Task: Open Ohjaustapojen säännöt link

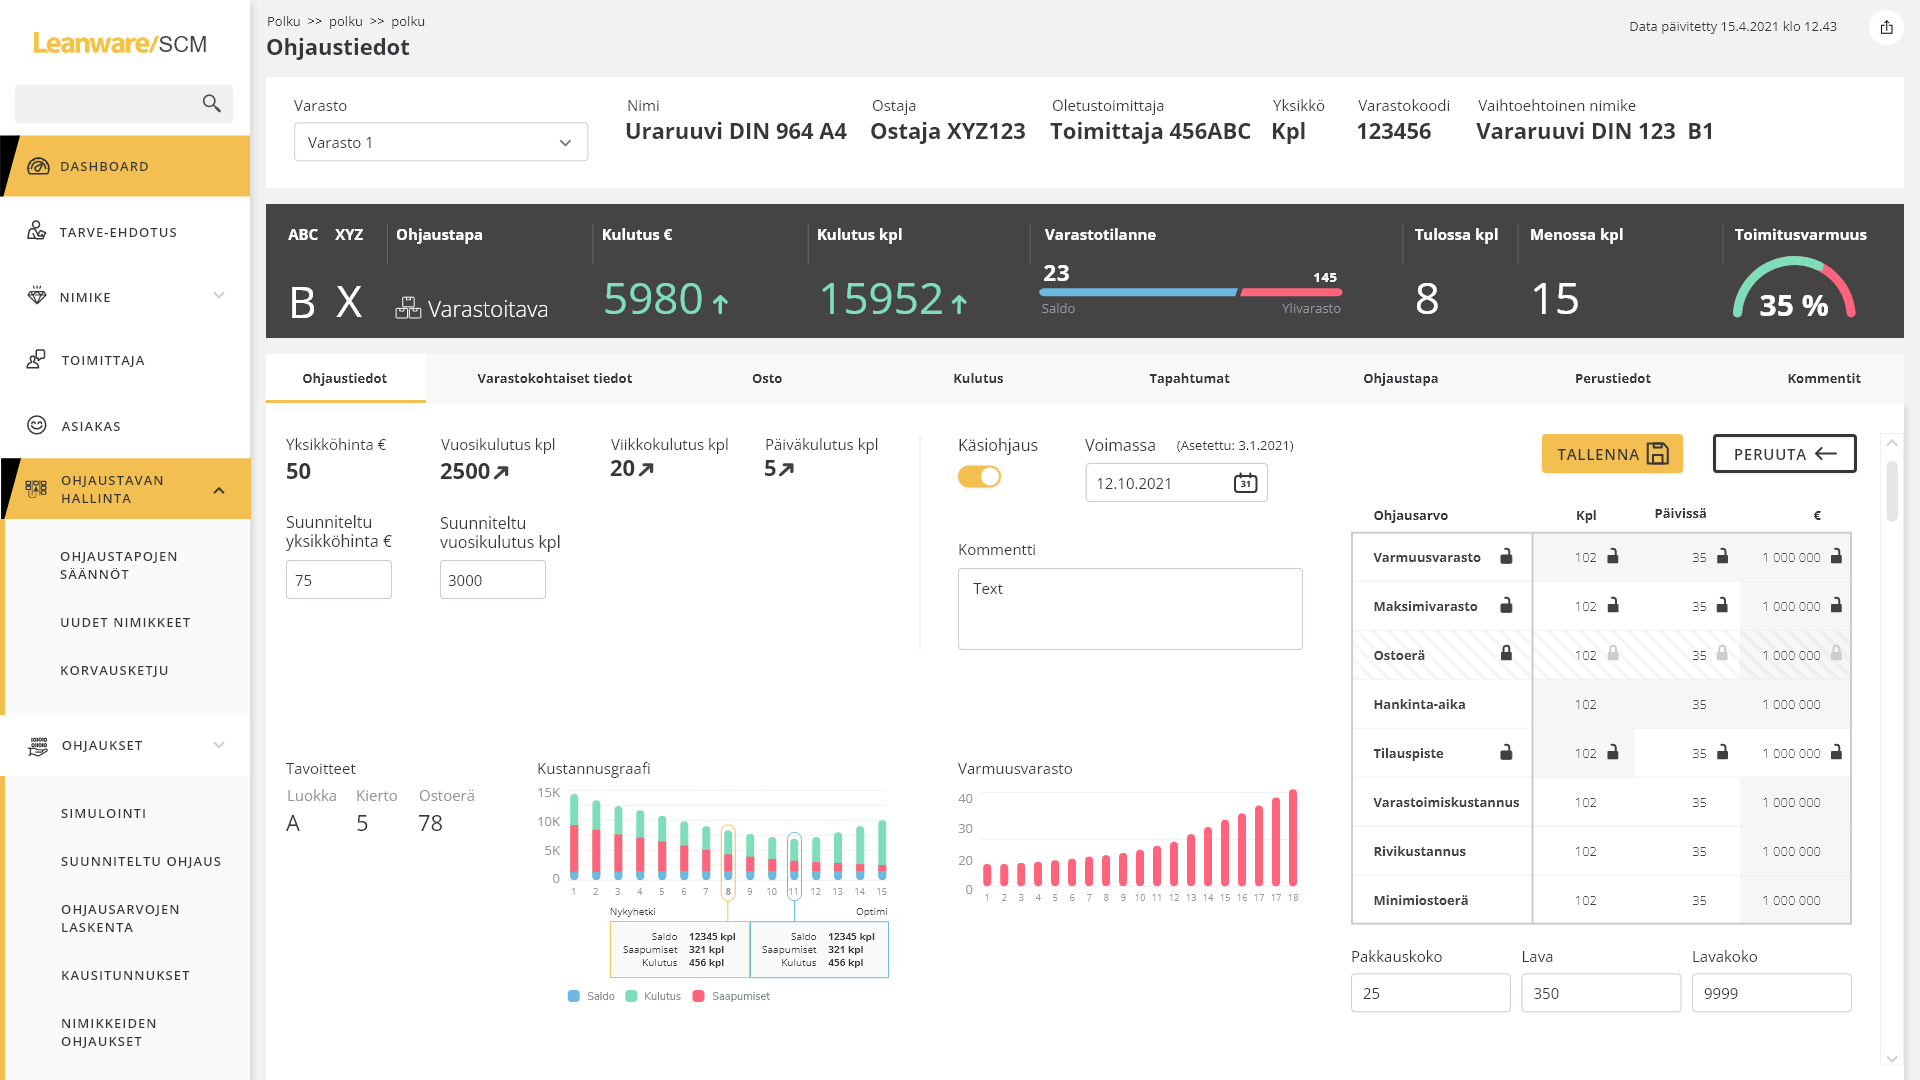Action: pyautogui.click(x=119, y=565)
